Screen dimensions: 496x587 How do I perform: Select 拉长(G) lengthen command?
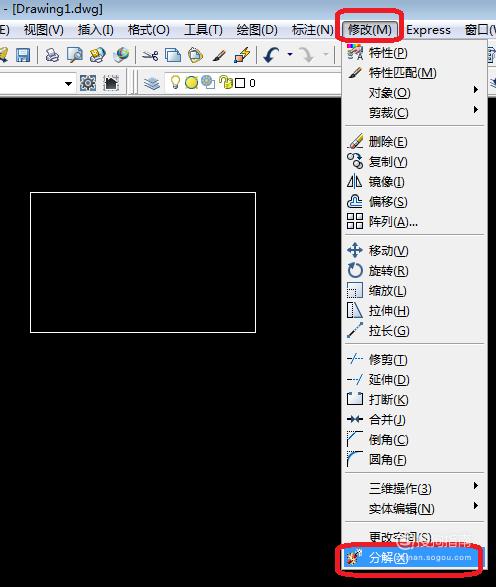414,331
